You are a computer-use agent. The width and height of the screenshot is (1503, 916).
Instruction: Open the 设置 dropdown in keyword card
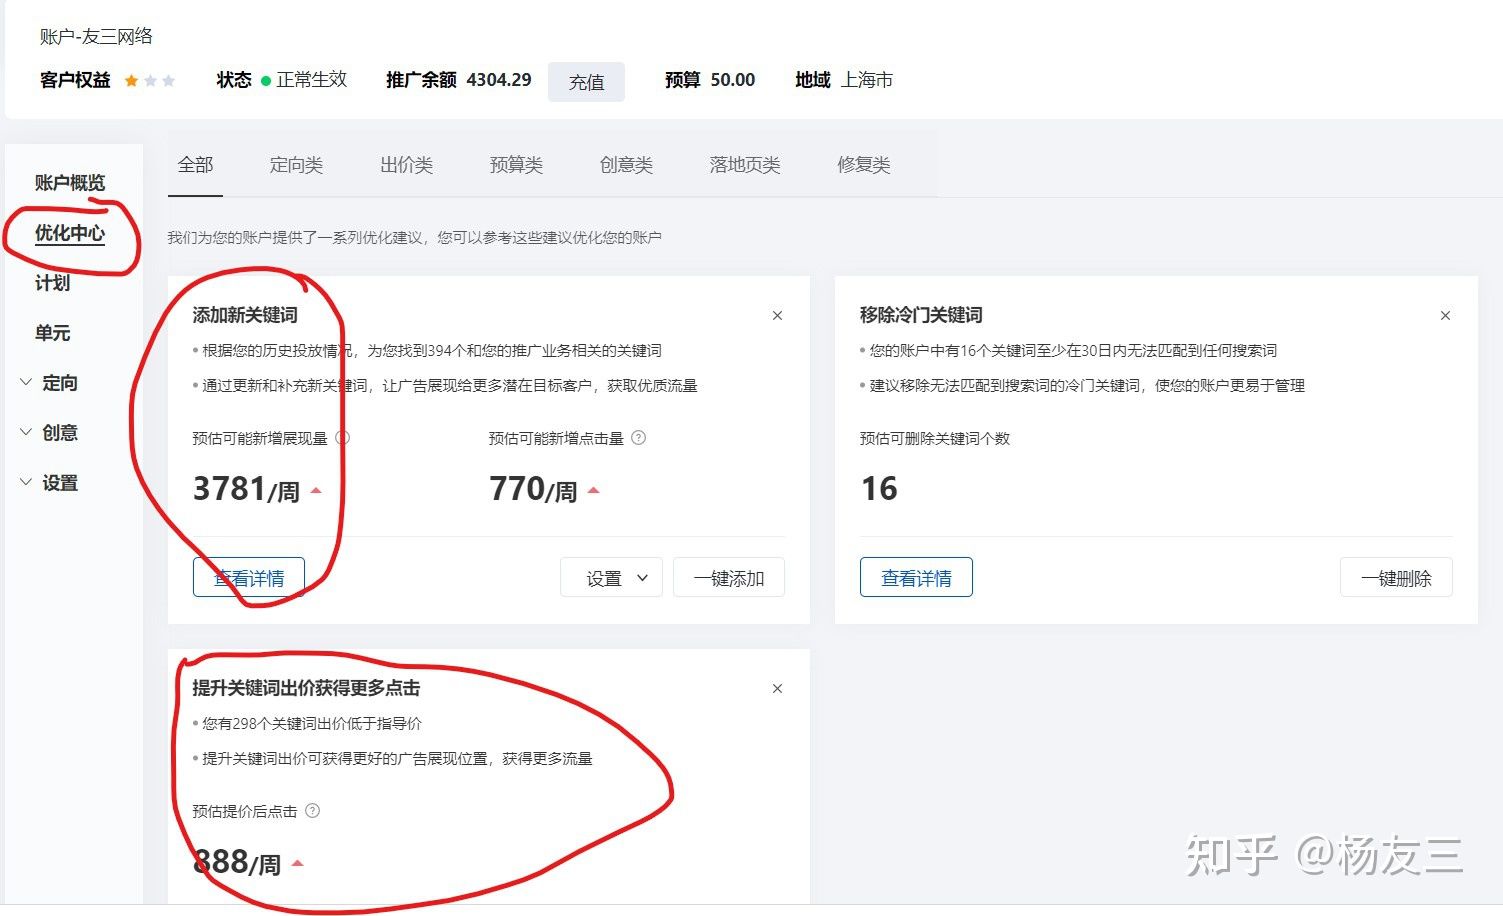click(611, 578)
